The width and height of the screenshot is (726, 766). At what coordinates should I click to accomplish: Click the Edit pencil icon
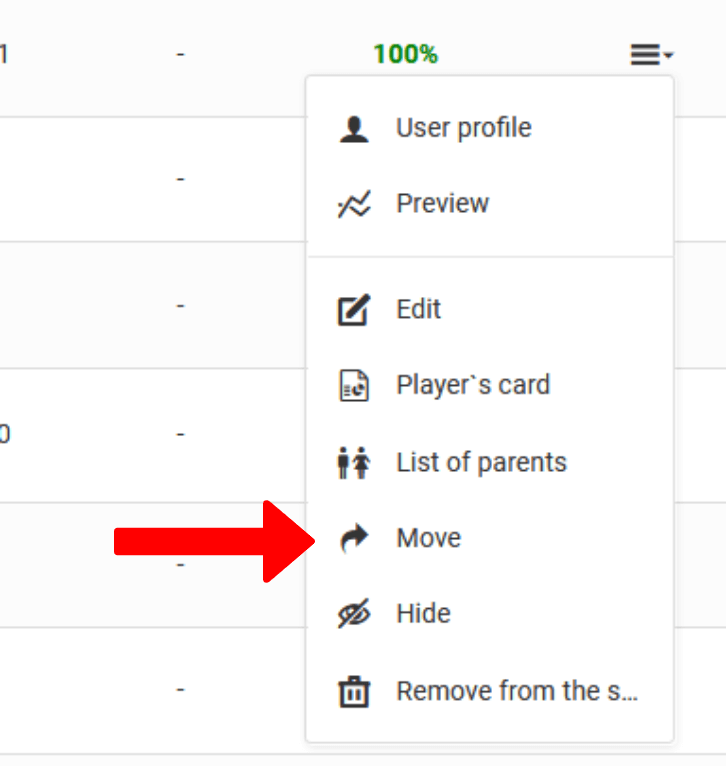click(x=354, y=310)
